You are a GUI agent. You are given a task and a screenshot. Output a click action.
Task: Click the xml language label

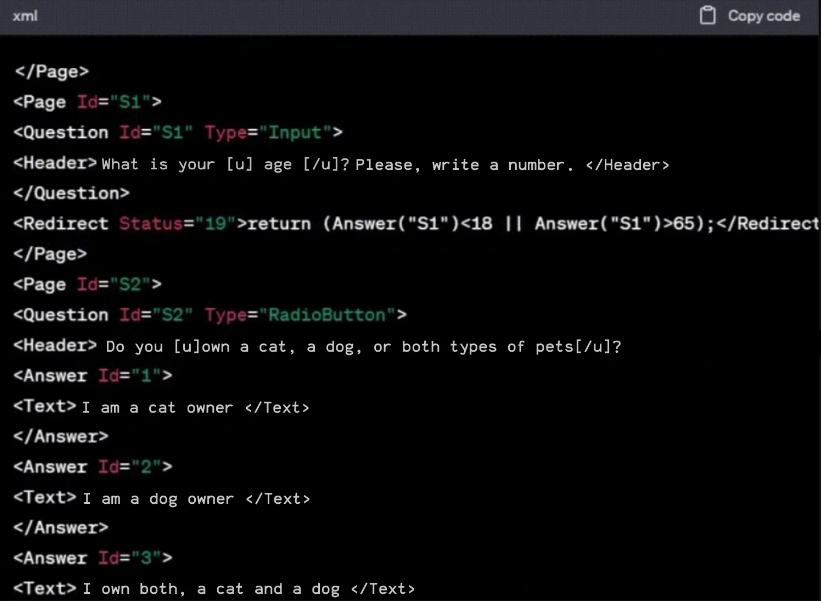[25, 16]
